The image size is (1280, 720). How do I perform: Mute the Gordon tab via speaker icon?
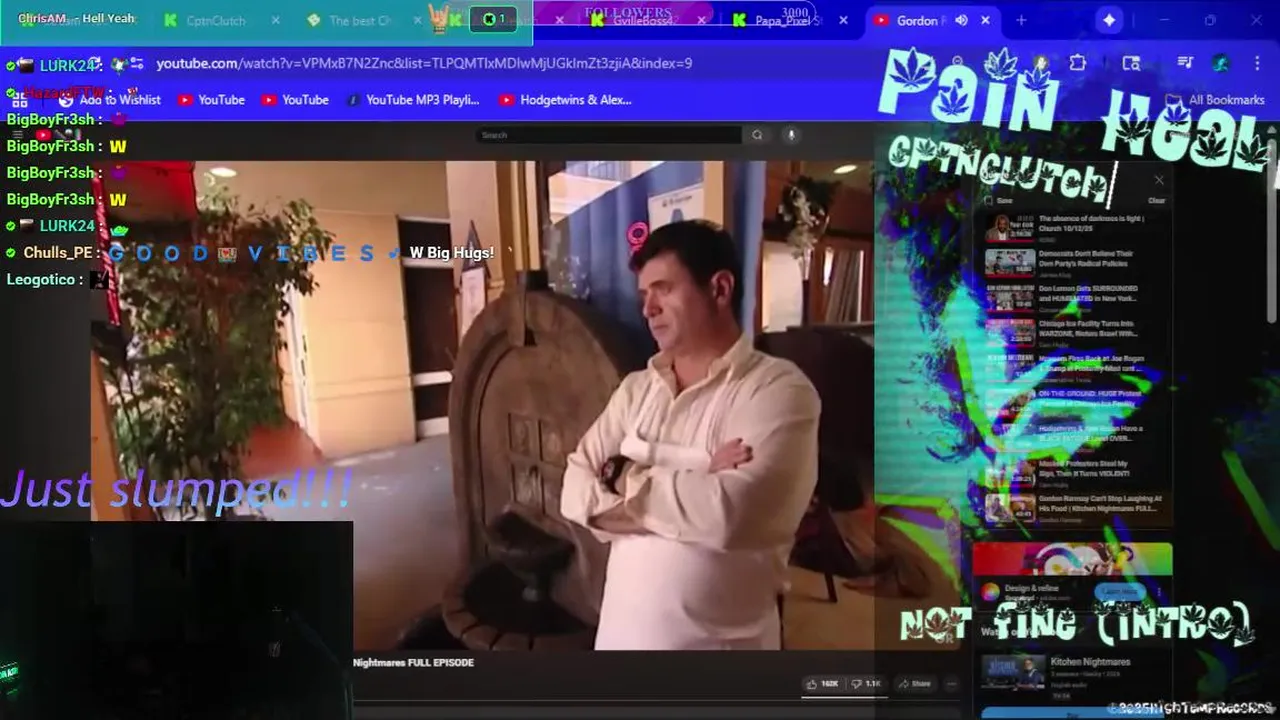click(961, 20)
